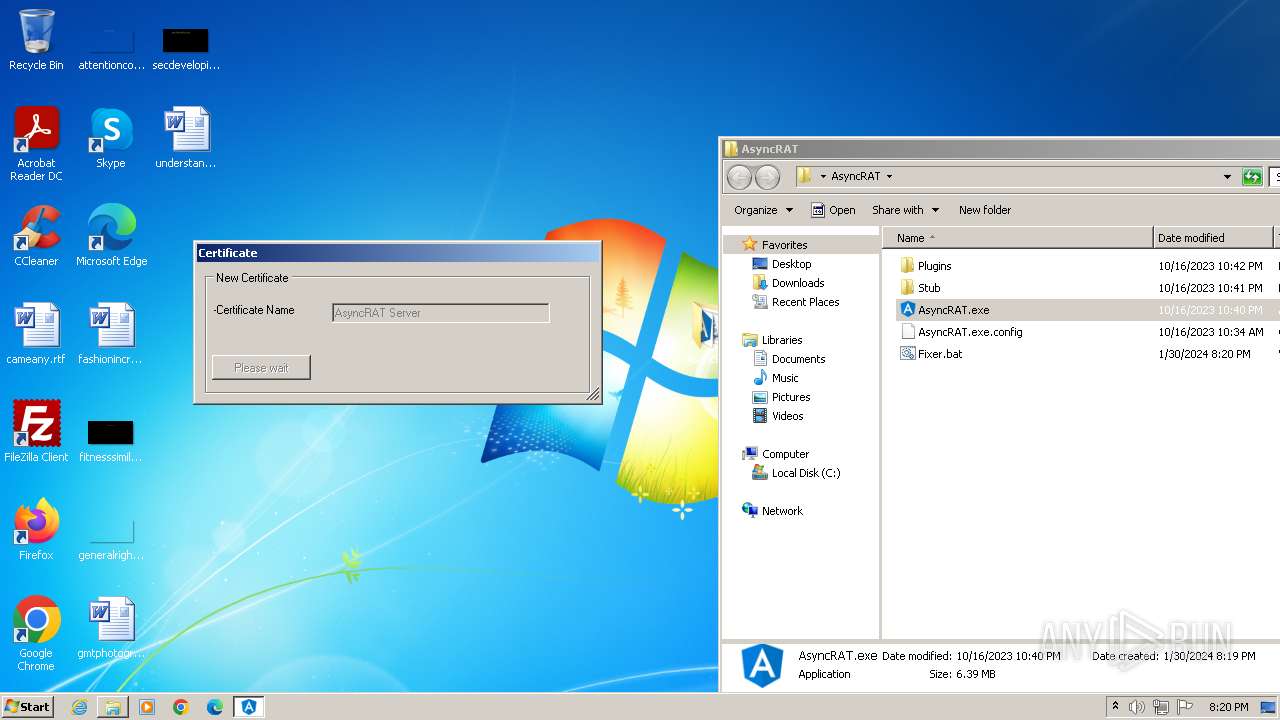Select the generalrigh desktop file
This screenshot has height=720, width=1280.
111,538
